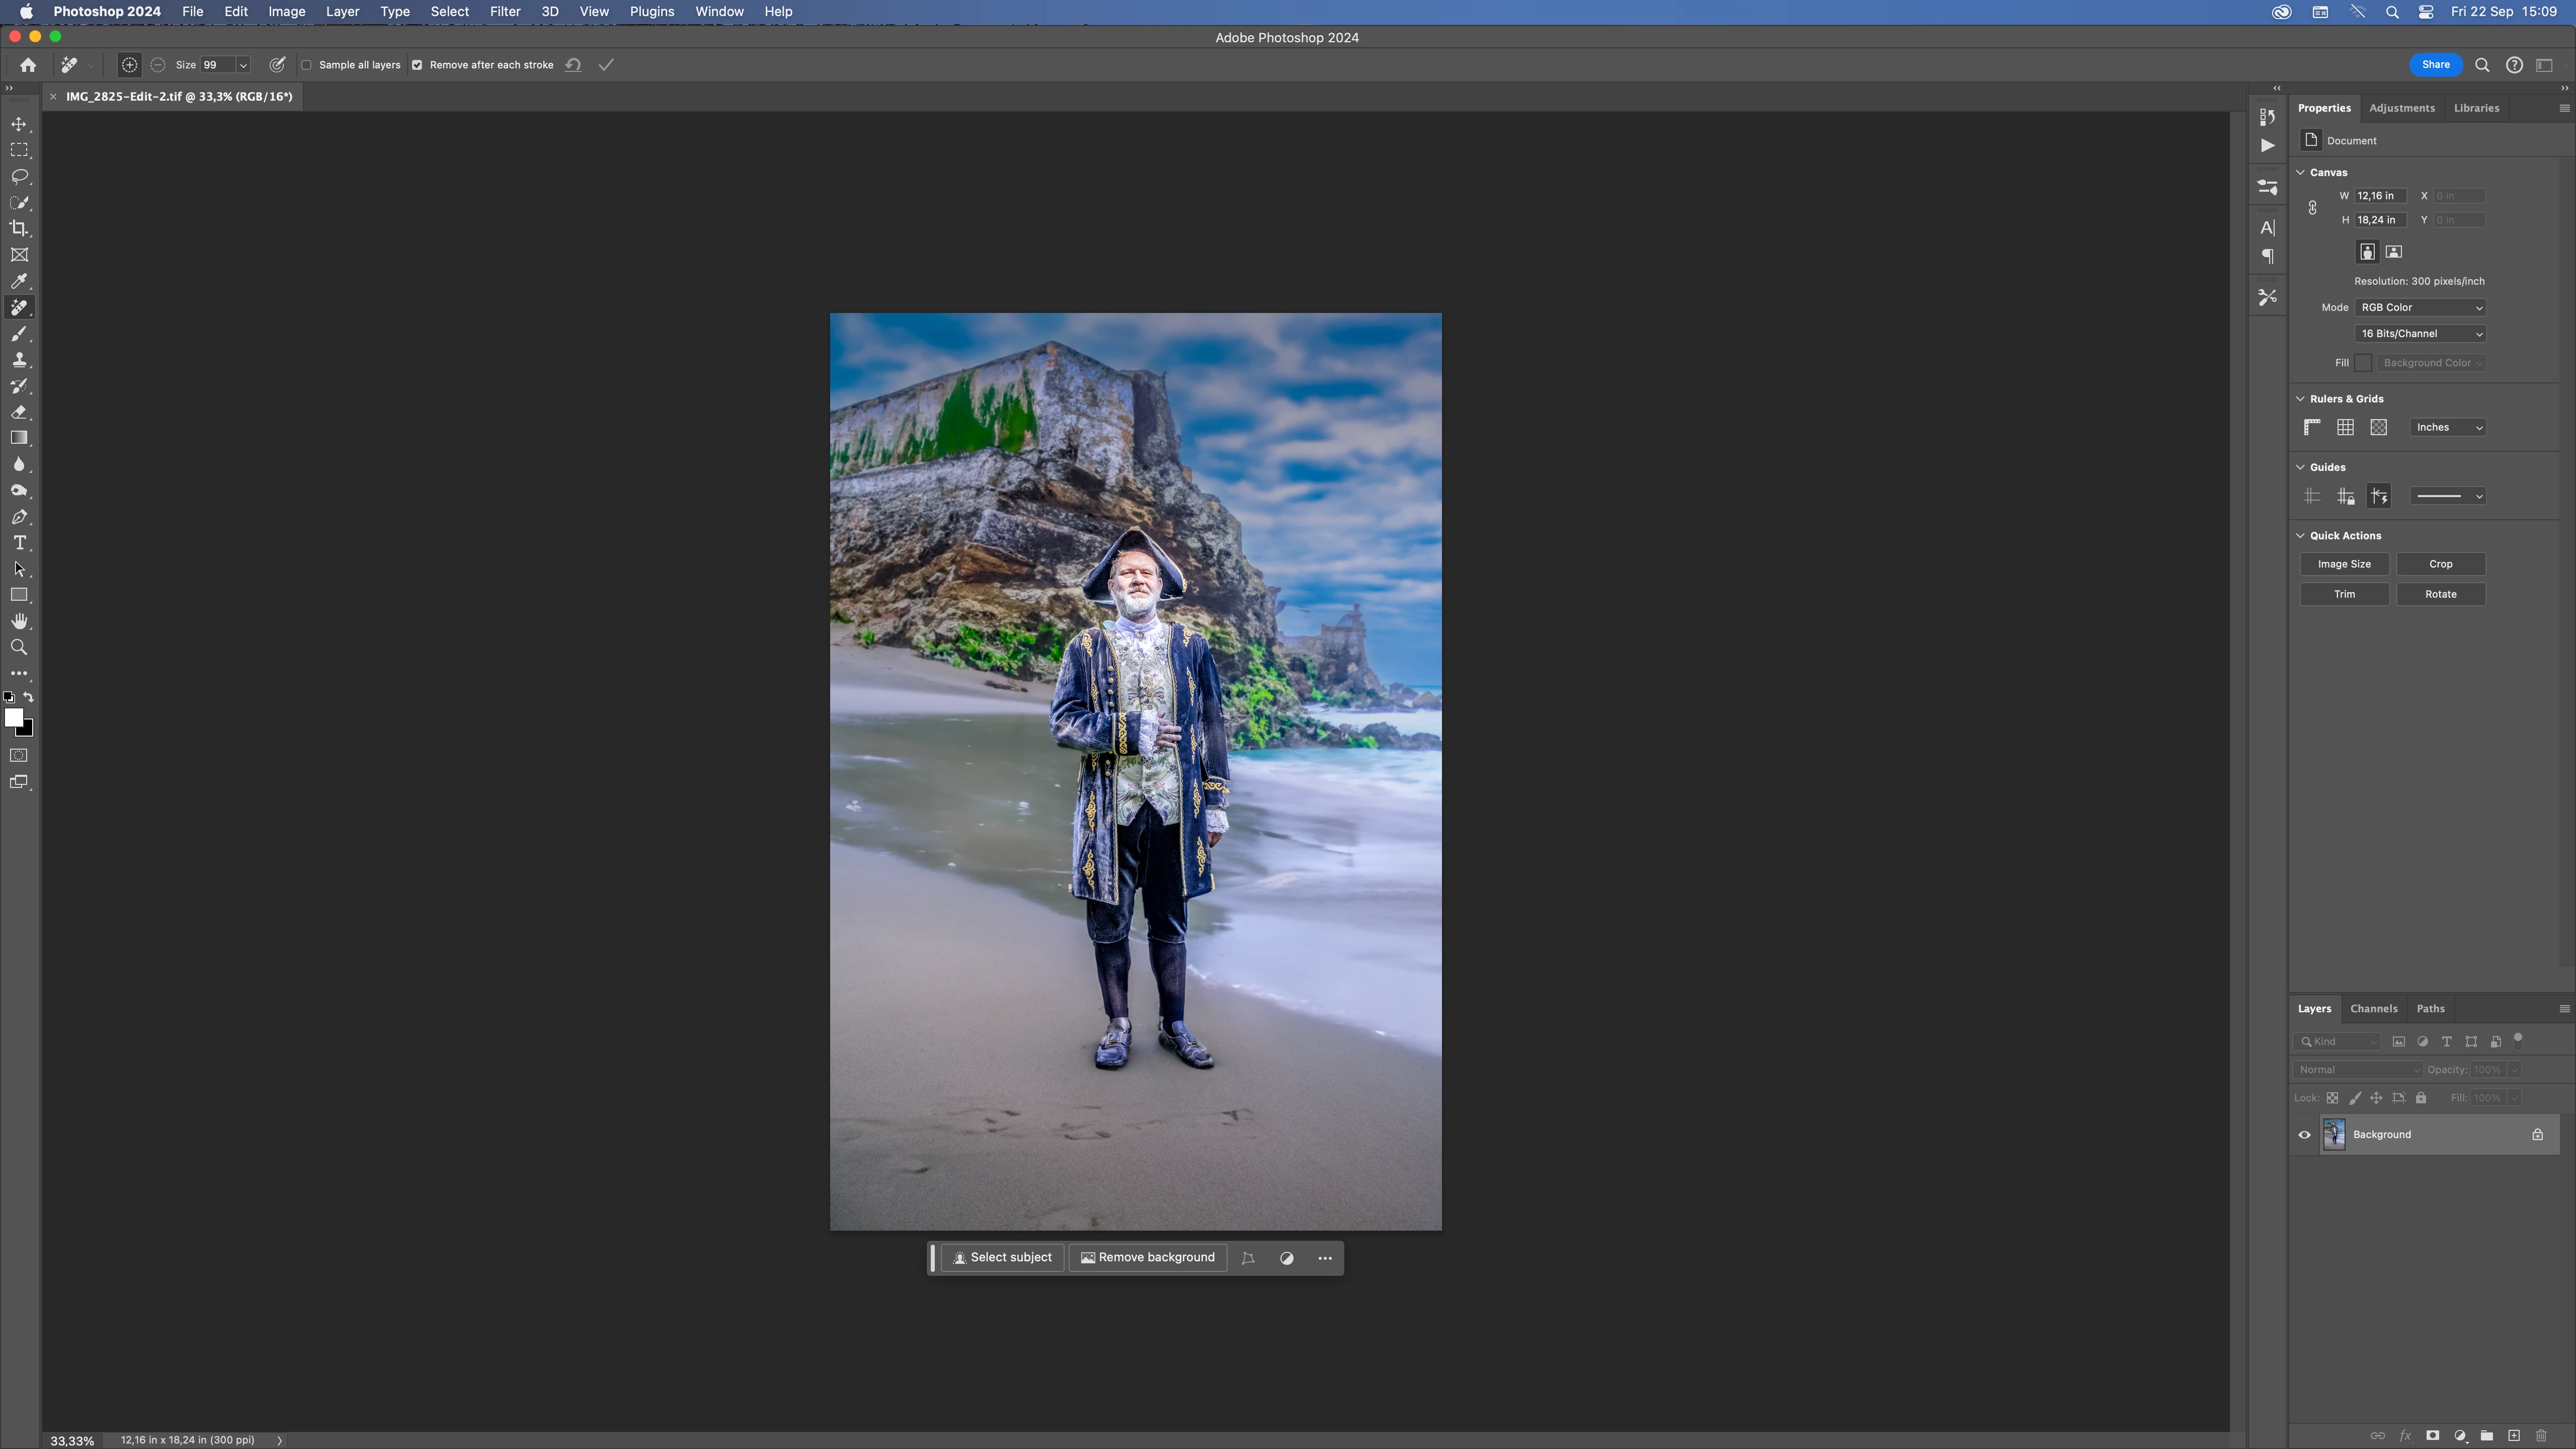Select the Hand tool

click(19, 621)
